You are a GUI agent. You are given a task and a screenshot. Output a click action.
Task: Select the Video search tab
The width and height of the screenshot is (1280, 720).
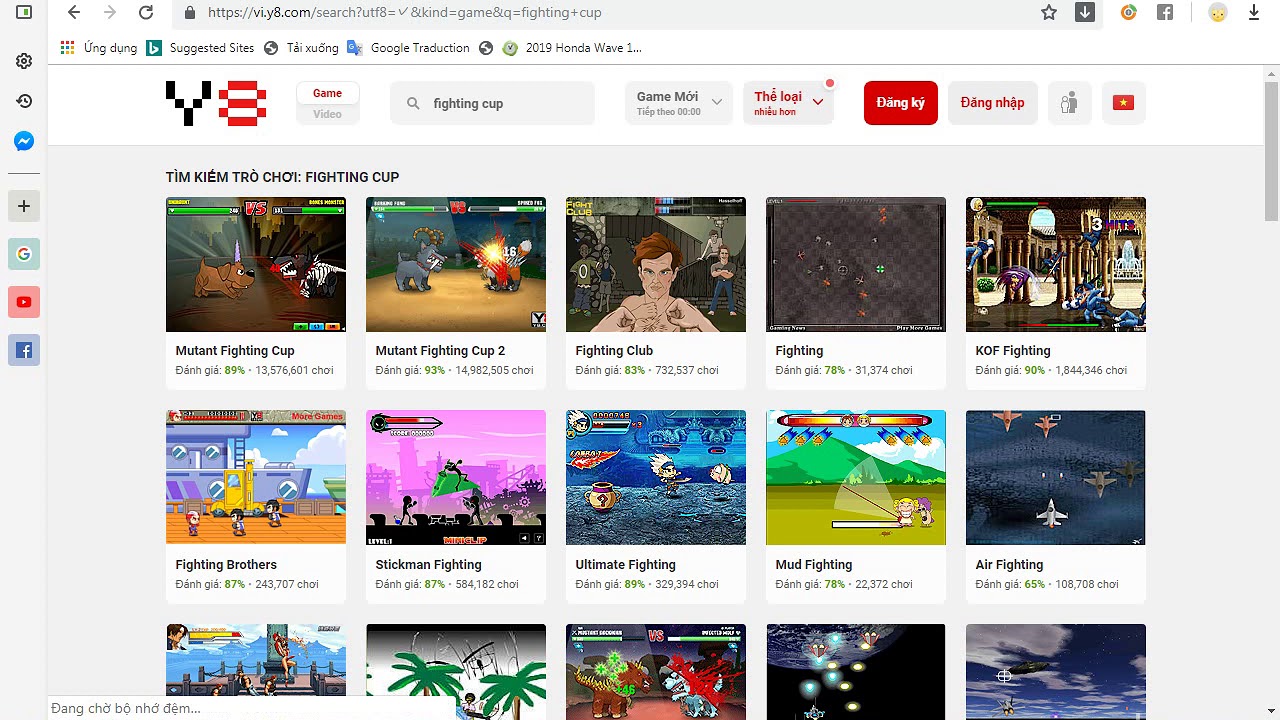tap(328, 114)
